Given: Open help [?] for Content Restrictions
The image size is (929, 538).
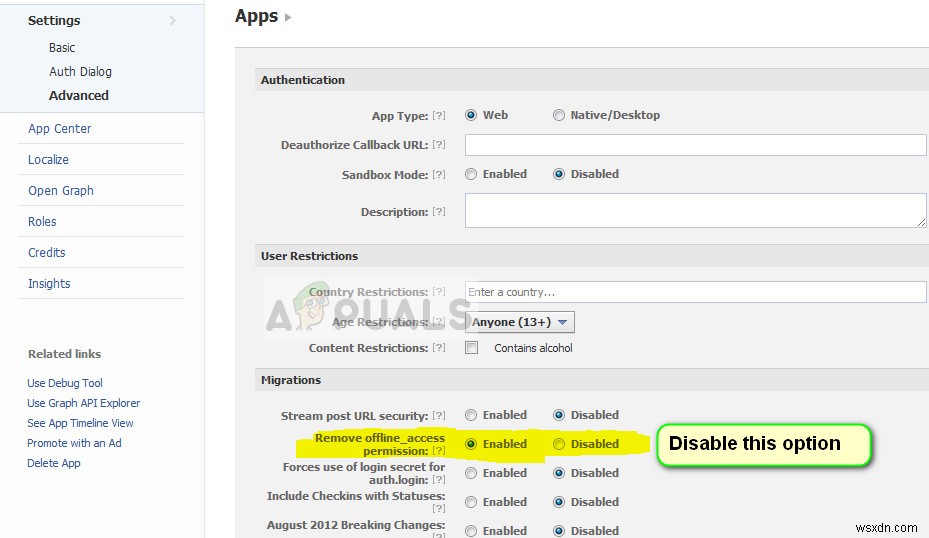Looking at the screenshot, I should coord(438,348).
